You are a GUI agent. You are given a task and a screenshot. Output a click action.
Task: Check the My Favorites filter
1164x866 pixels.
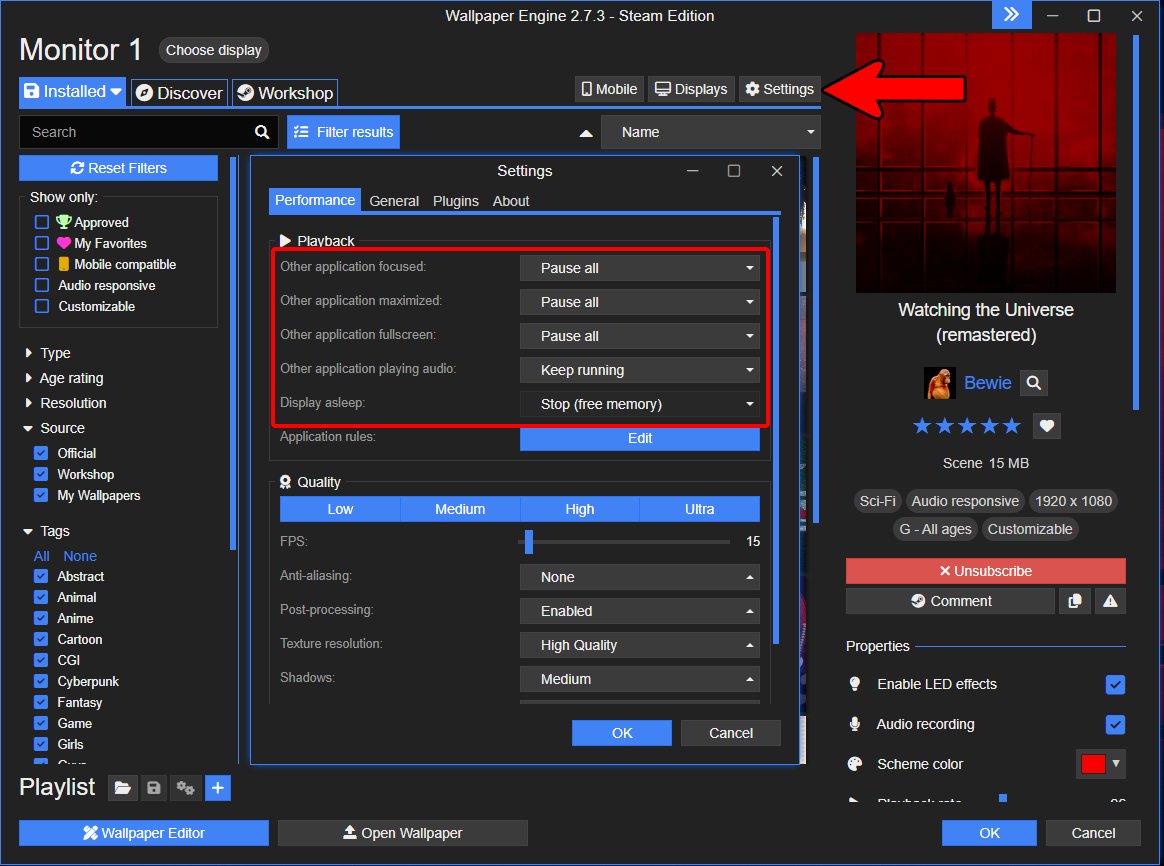pos(42,243)
